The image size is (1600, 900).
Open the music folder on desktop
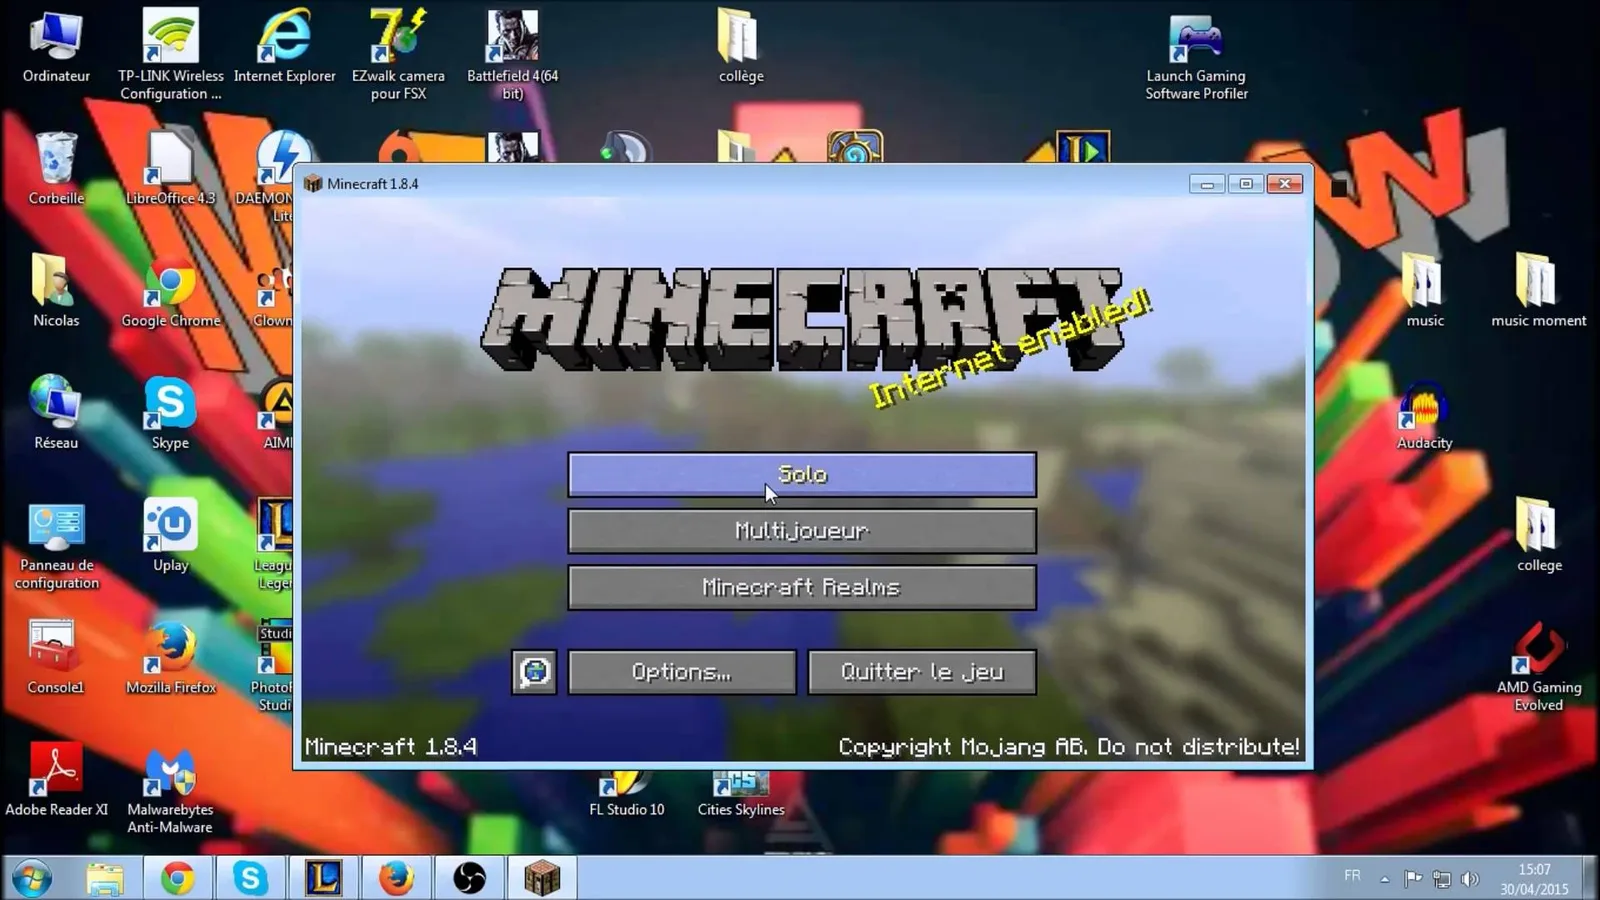(1425, 291)
